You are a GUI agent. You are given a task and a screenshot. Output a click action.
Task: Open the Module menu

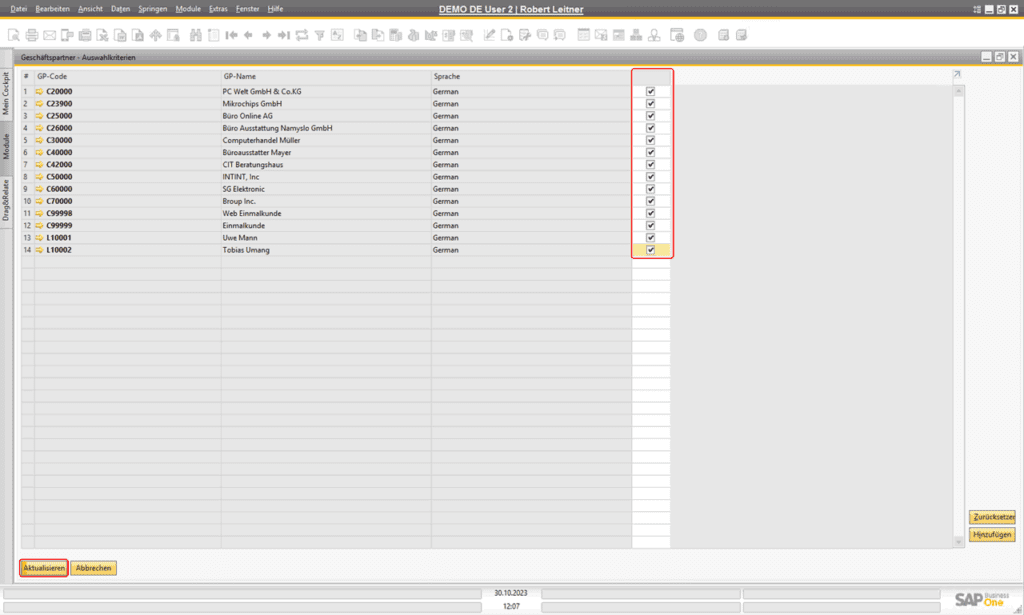pos(187,8)
